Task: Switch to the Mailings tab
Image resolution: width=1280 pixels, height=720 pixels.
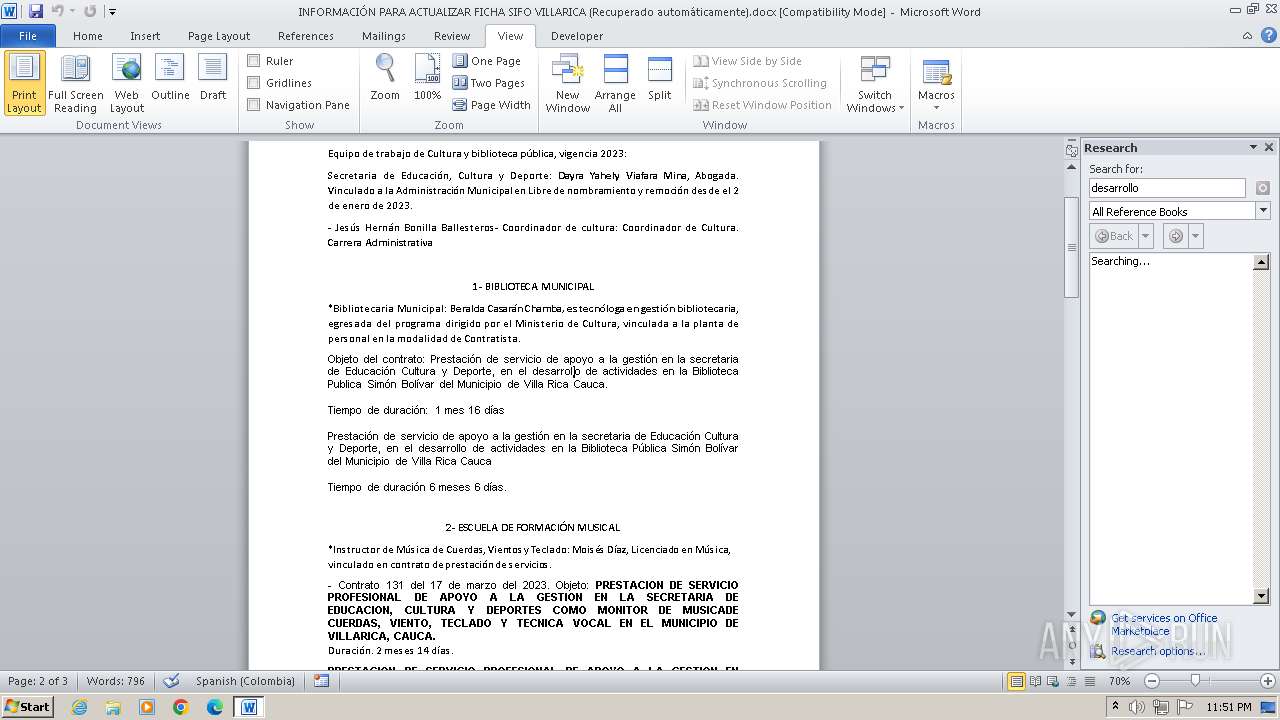Action: point(384,36)
